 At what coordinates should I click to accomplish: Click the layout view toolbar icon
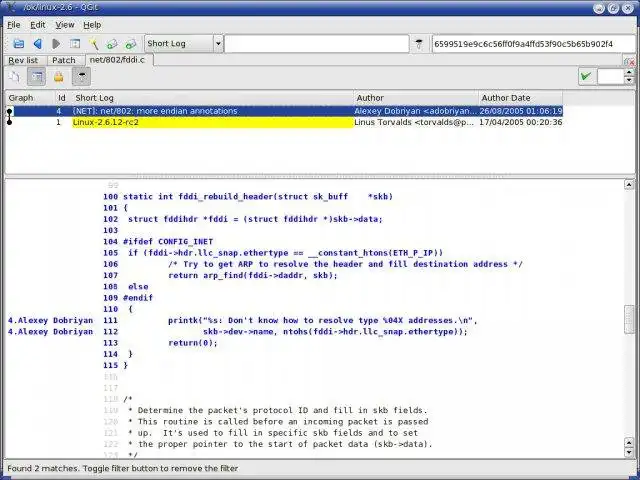75,44
